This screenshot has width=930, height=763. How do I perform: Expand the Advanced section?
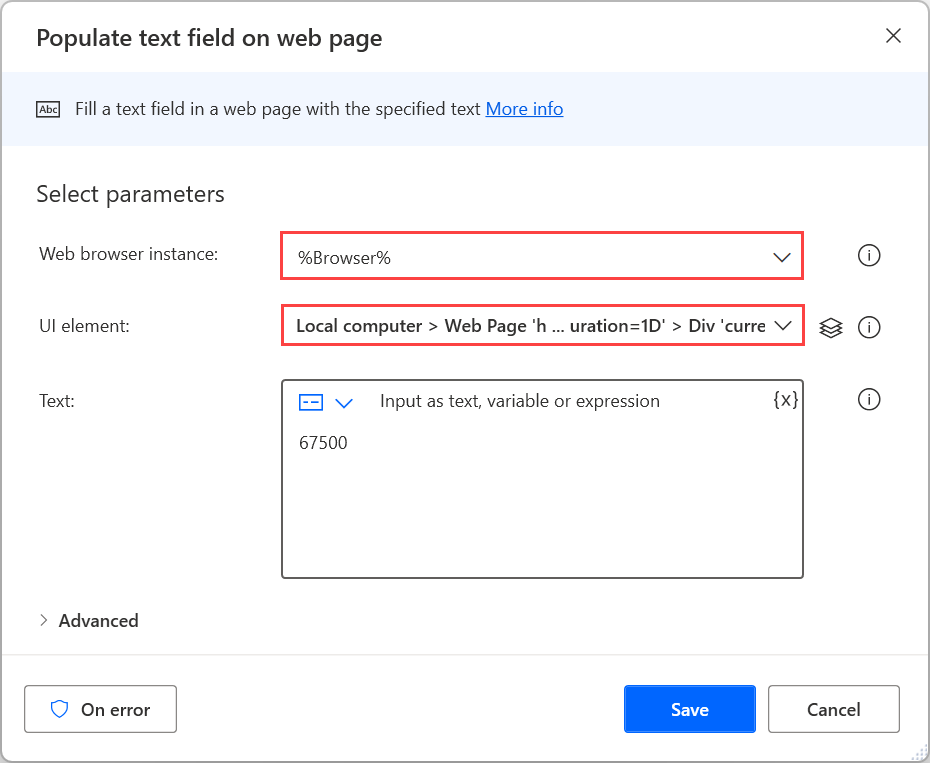89,620
